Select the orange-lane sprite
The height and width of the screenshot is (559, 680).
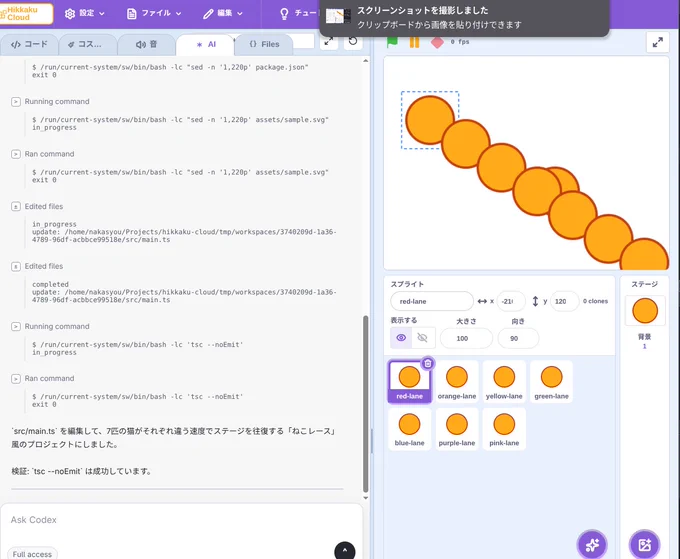[x=457, y=382]
